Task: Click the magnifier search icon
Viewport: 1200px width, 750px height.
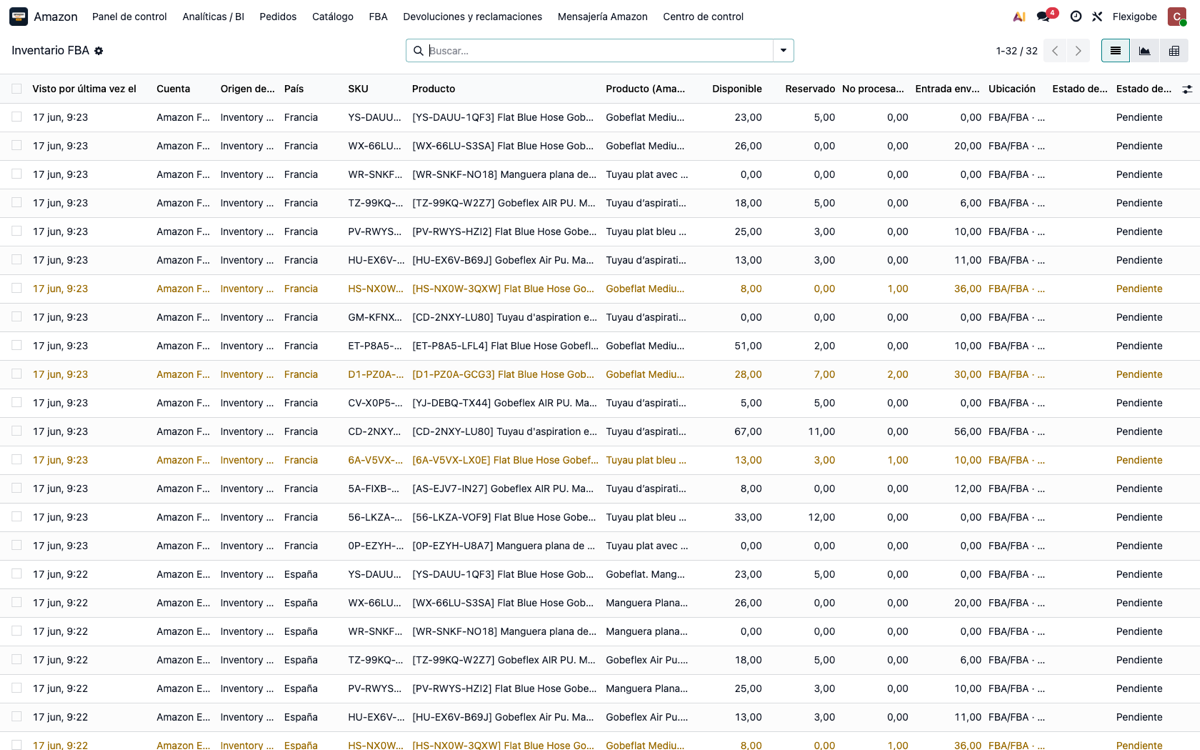Action: (x=418, y=51)
